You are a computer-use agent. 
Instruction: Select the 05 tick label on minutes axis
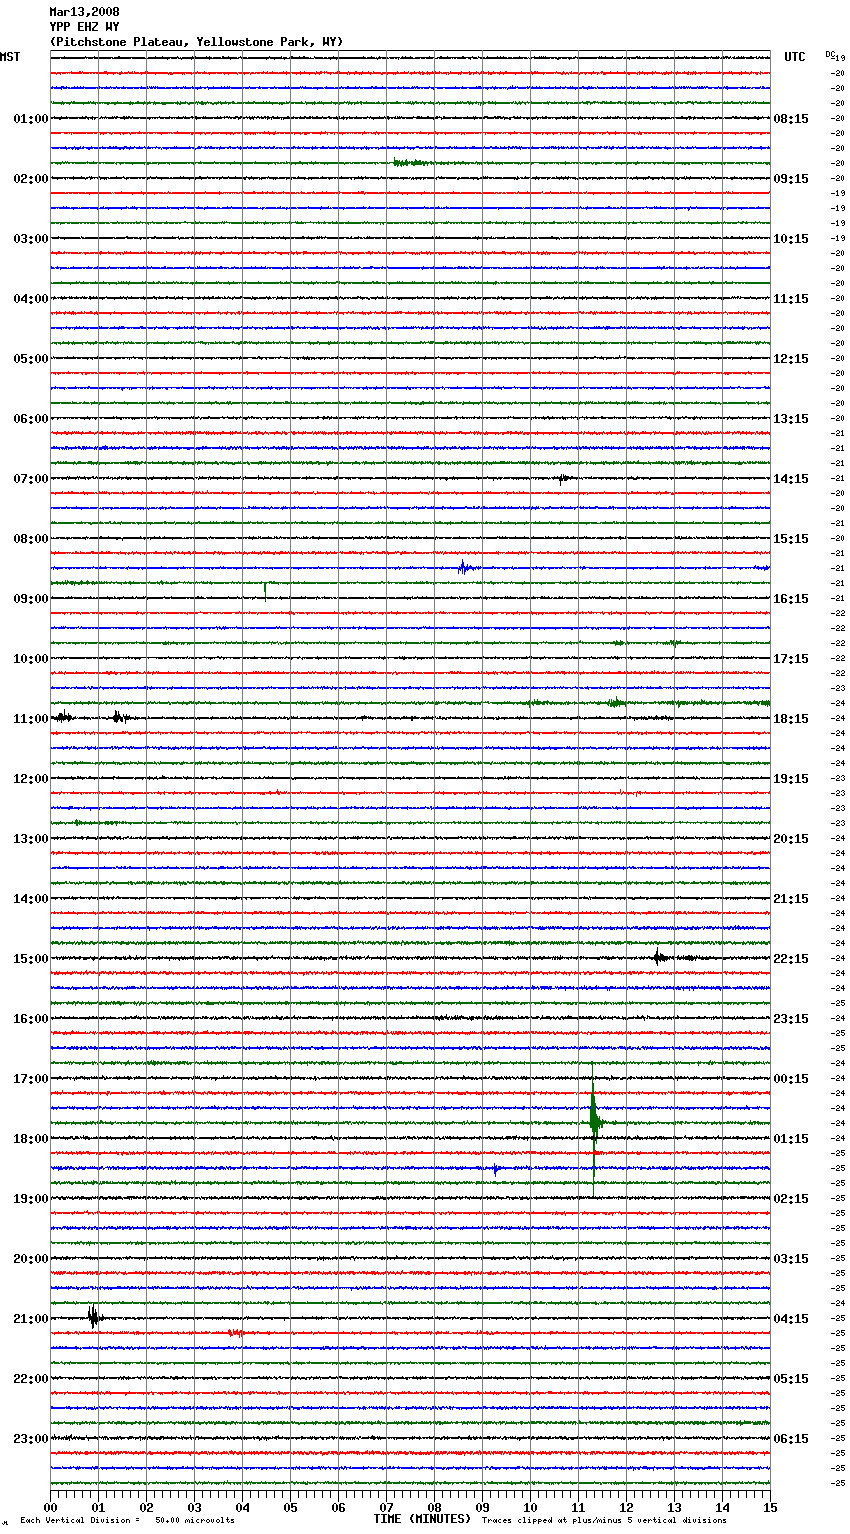click(290, 1507)
